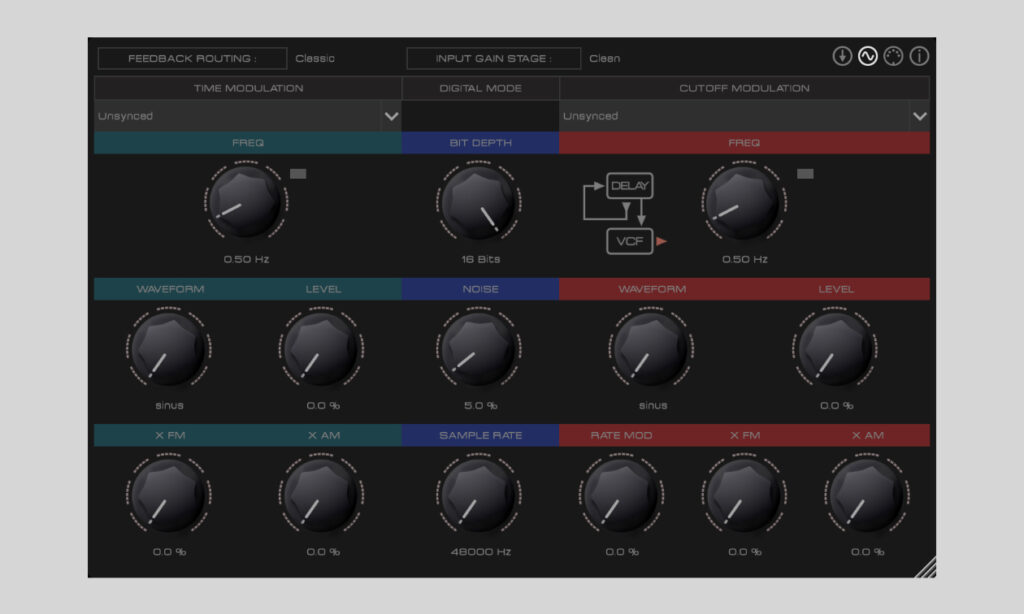Screen dimensions: 1024x614
Task: Click the Cutoff Modulation dropdown chevron
Action: click(920, 116)
